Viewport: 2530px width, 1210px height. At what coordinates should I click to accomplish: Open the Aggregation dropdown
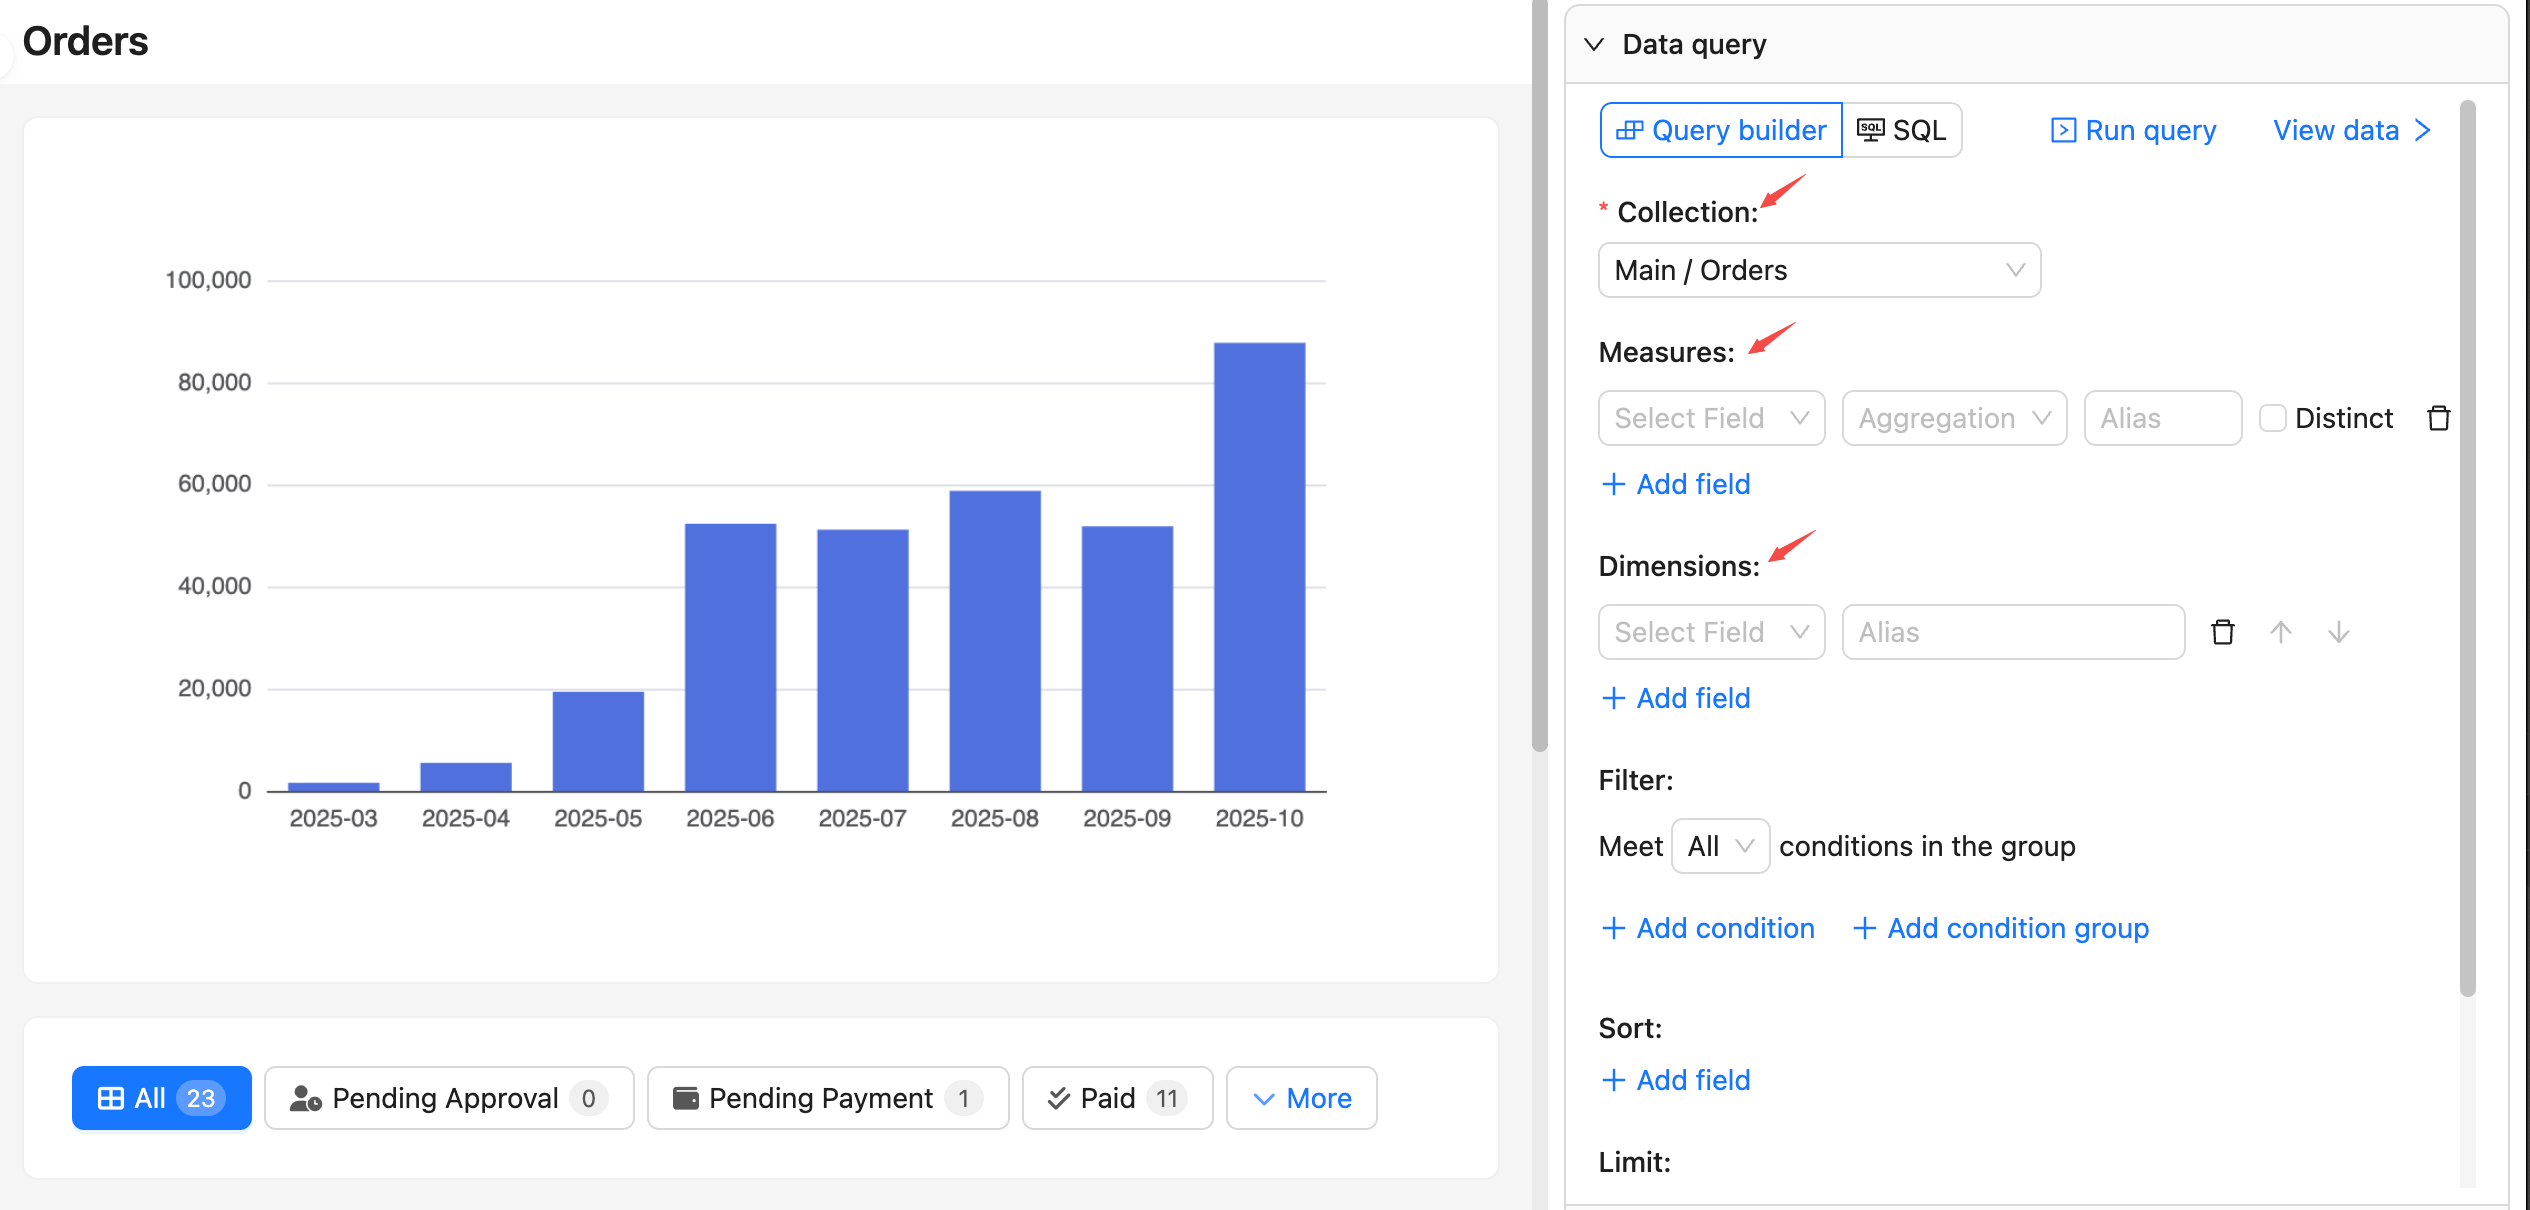click(1953, 418)
